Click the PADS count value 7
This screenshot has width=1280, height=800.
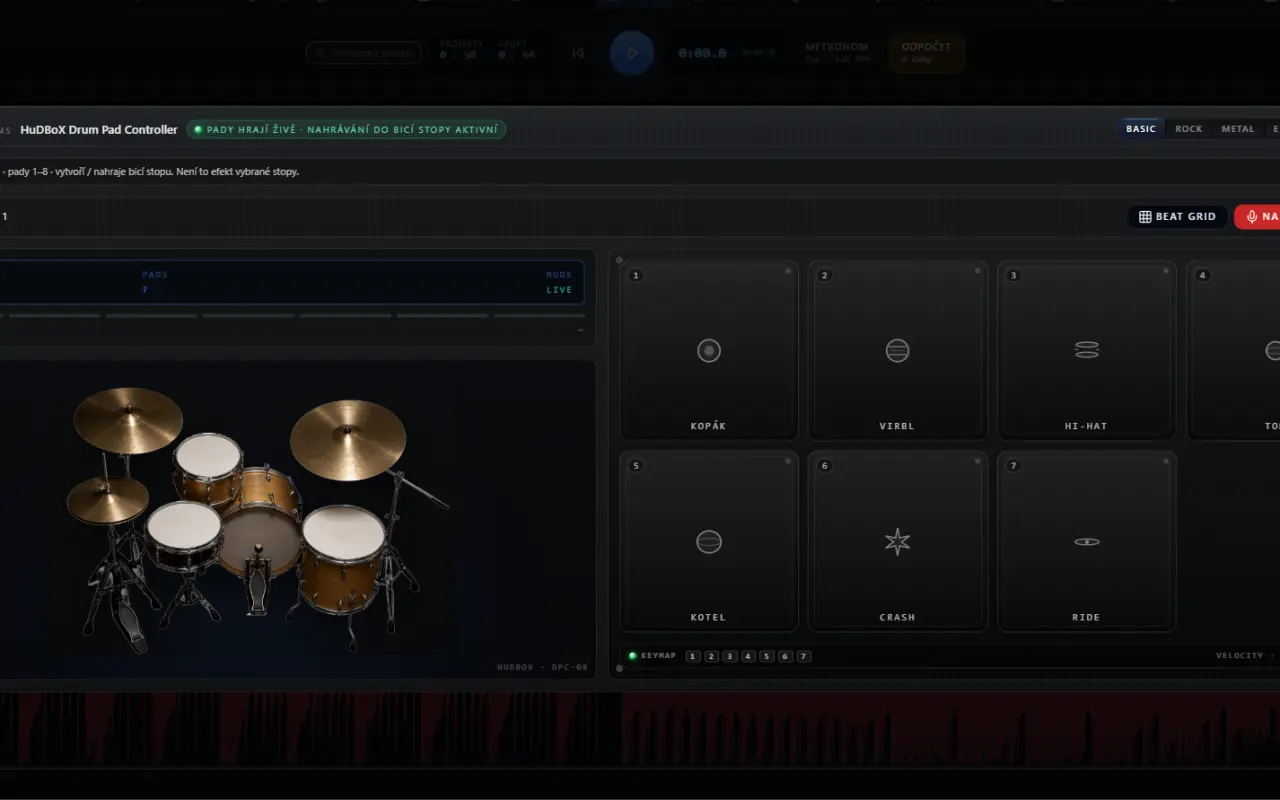coord(145,290)
